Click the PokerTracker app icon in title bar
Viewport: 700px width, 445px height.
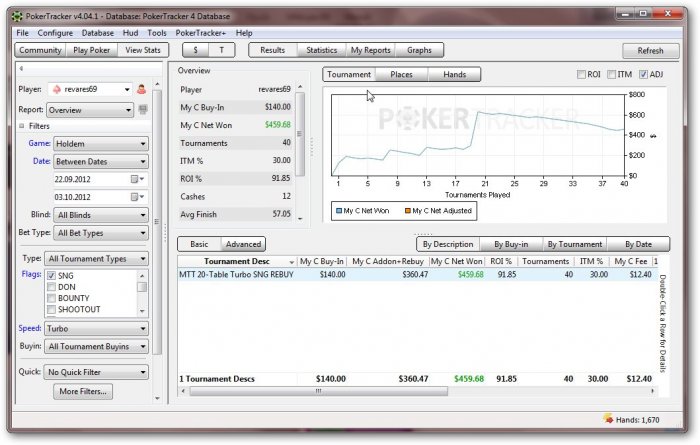(x=17, y=17)
